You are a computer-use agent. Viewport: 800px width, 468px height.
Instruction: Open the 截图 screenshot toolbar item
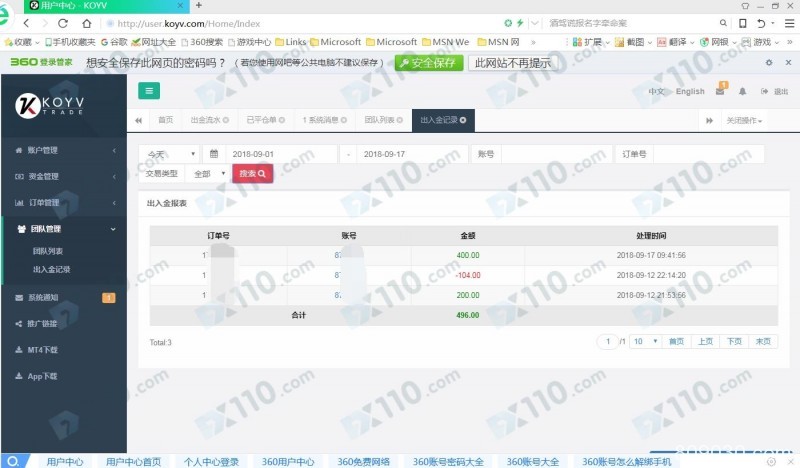(x=633, y=42)
